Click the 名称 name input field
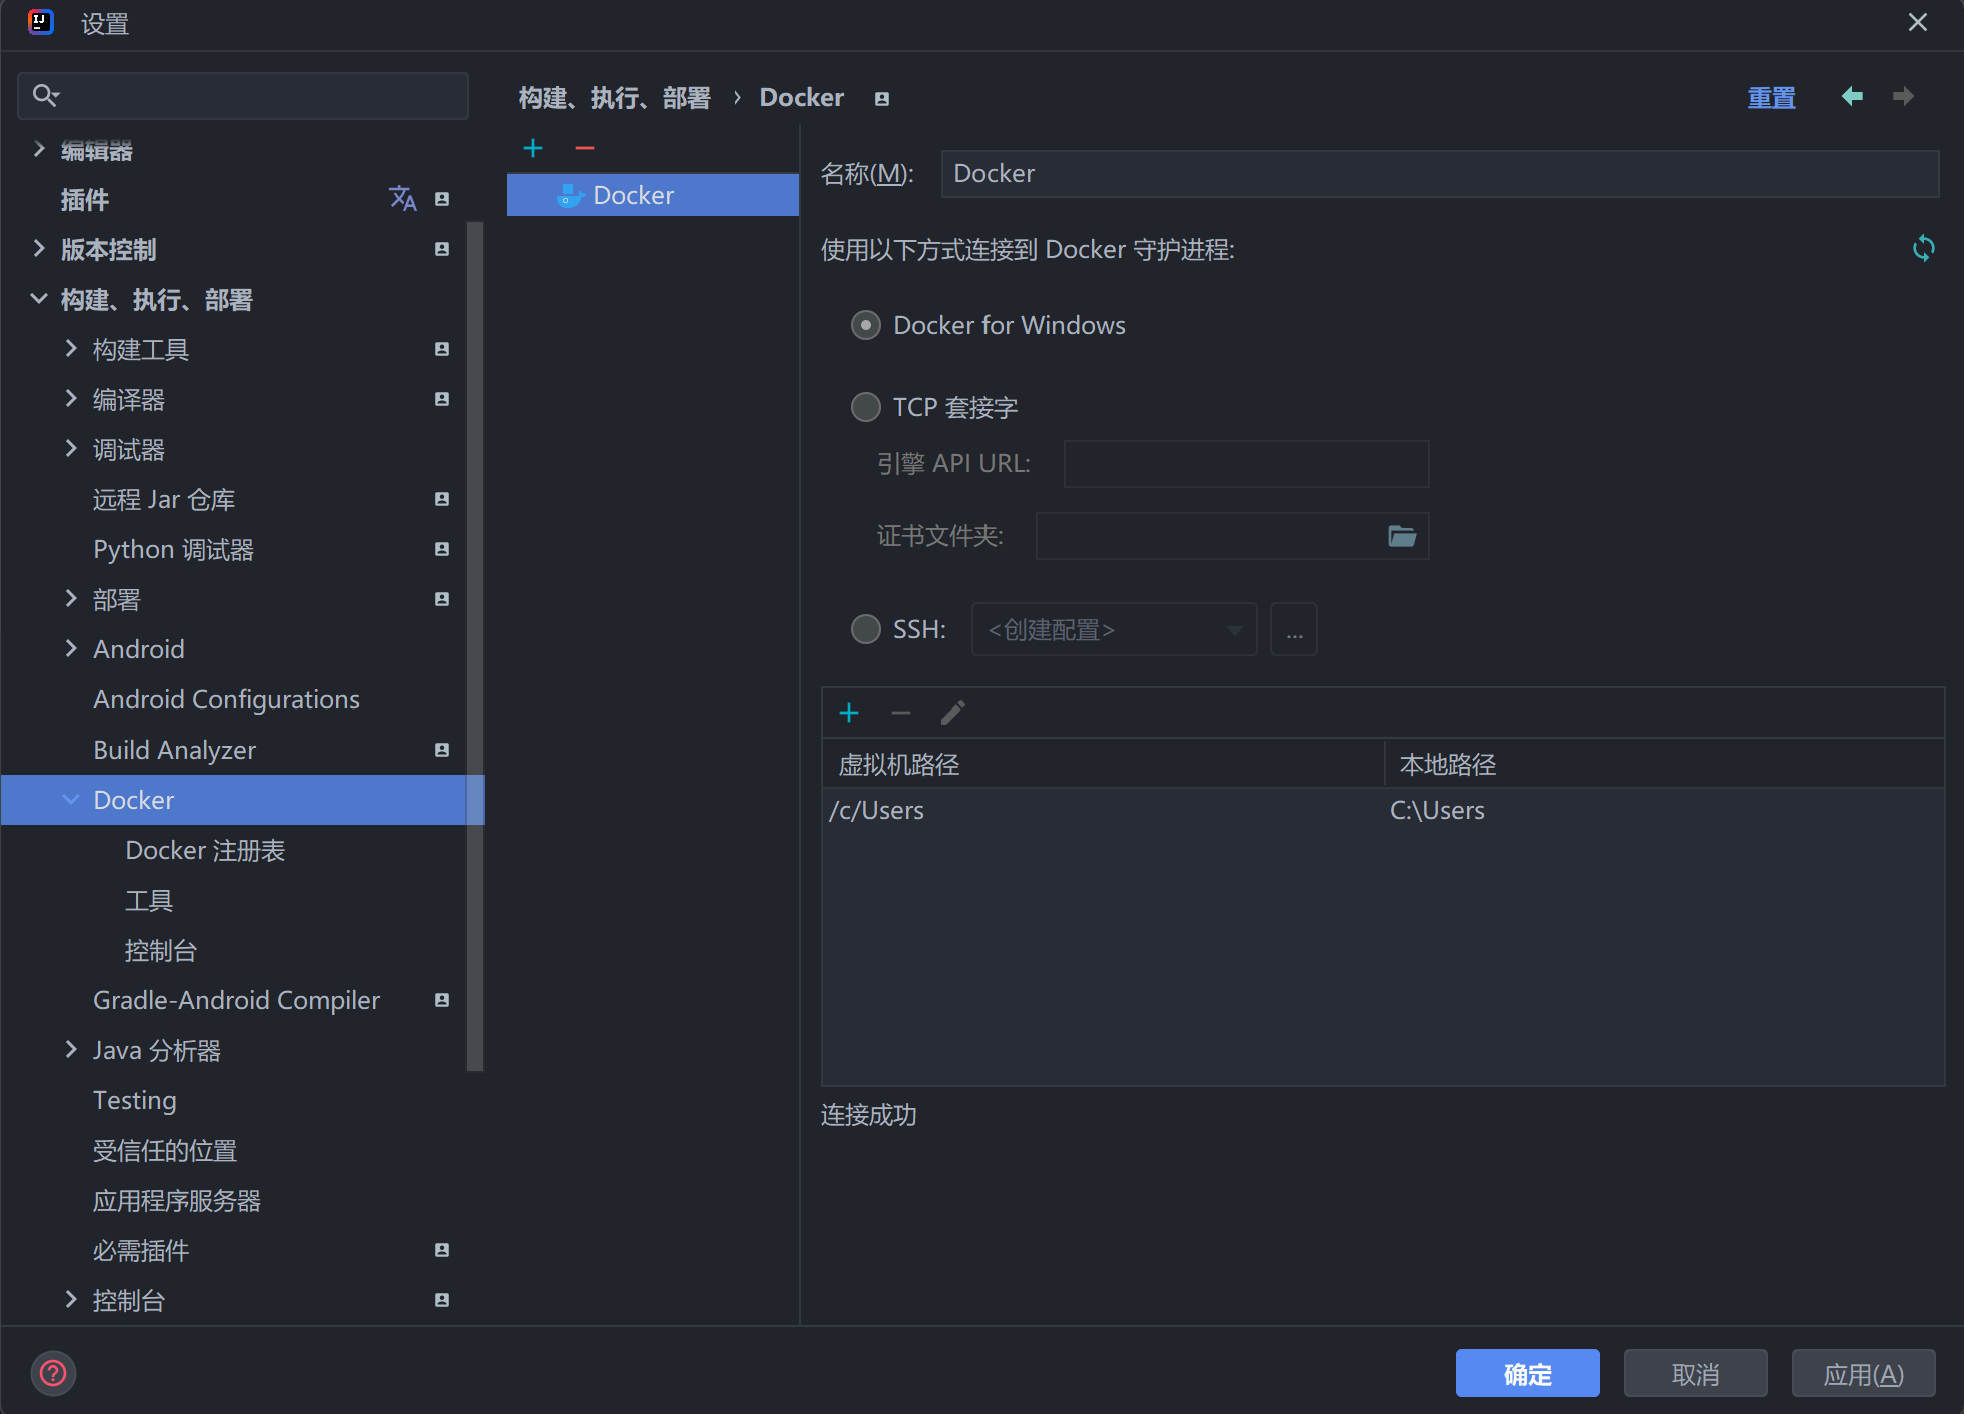Viewport: 1964px width, 1414px height. click(1438, 174)
